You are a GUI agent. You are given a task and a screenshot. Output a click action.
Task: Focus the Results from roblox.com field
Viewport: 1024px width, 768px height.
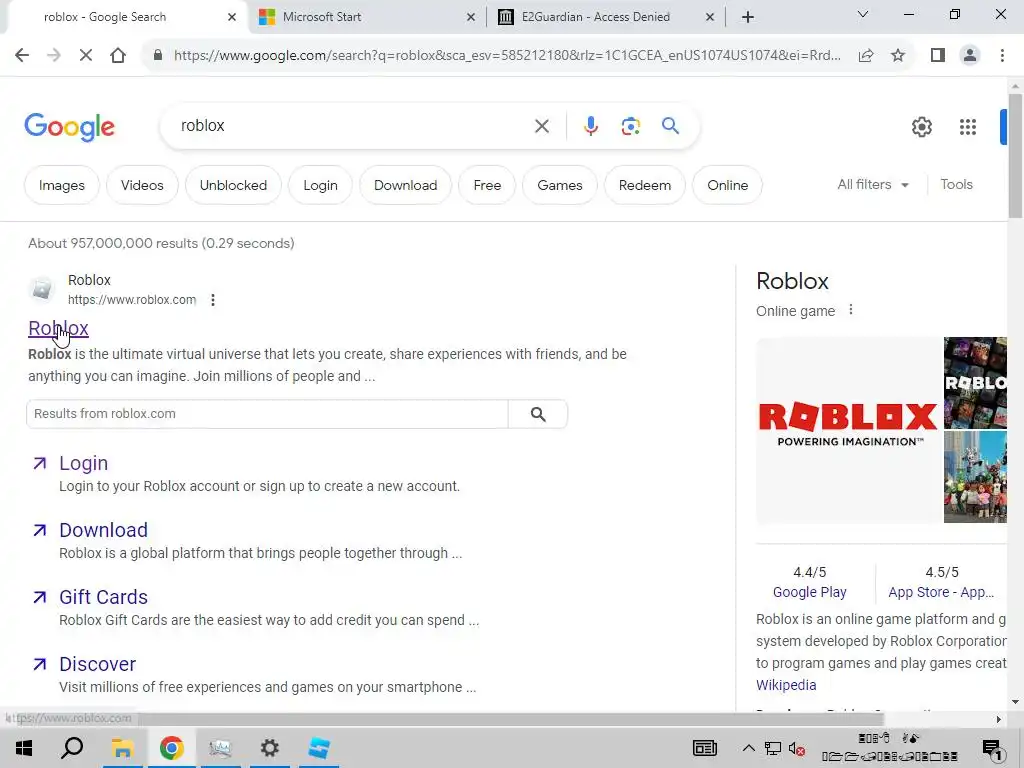(267, 414)
